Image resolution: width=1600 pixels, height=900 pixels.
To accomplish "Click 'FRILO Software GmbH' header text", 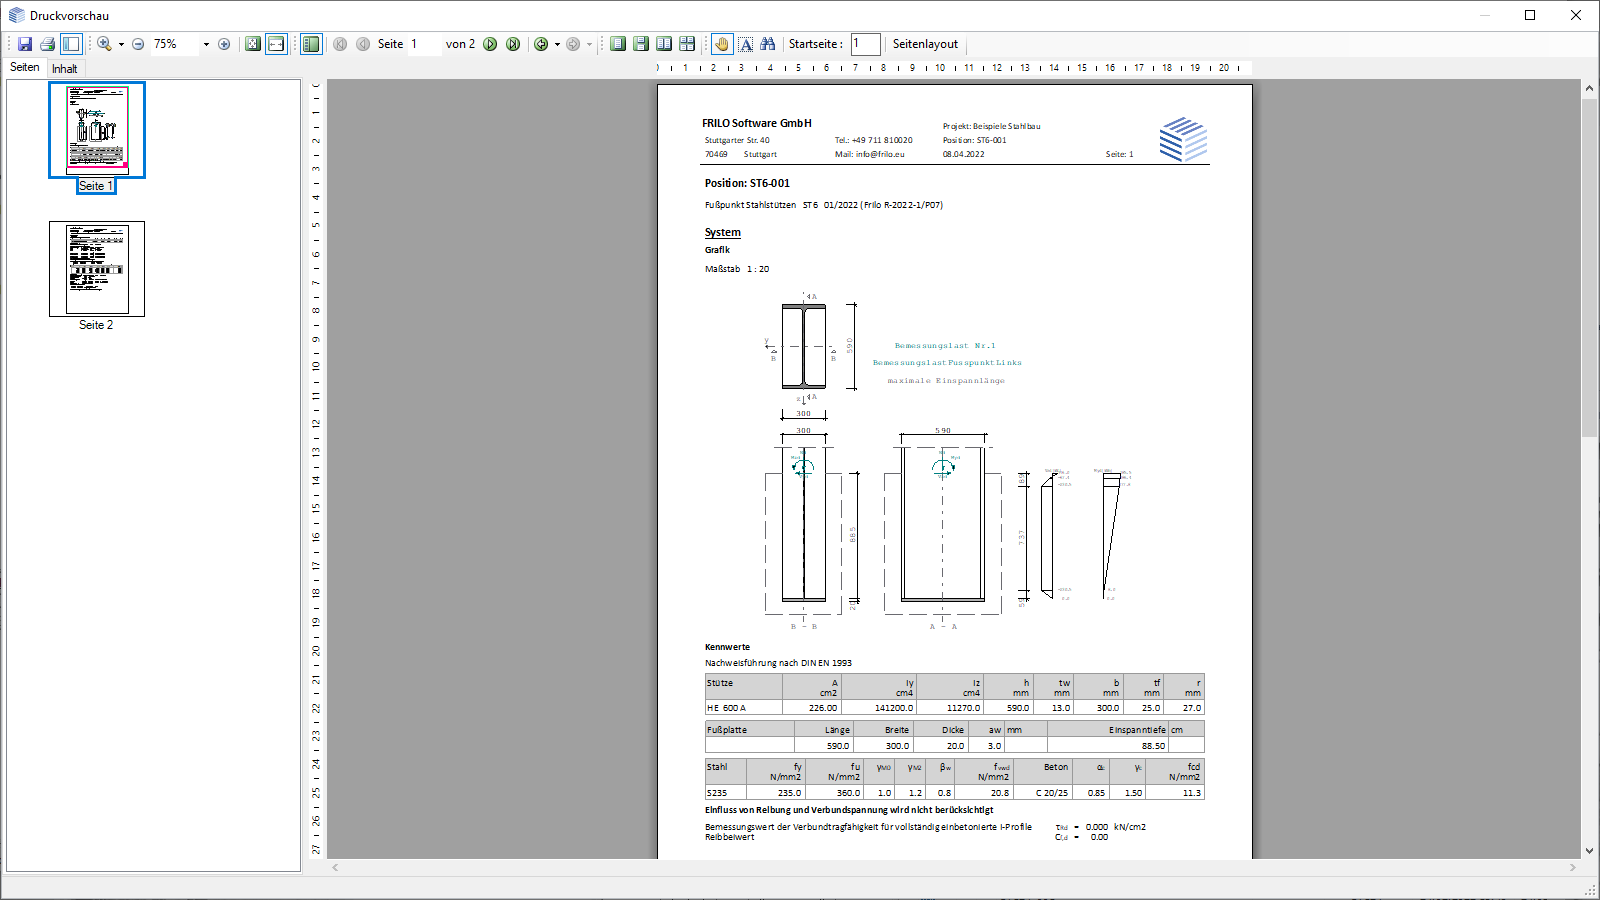I will point(757,123).
